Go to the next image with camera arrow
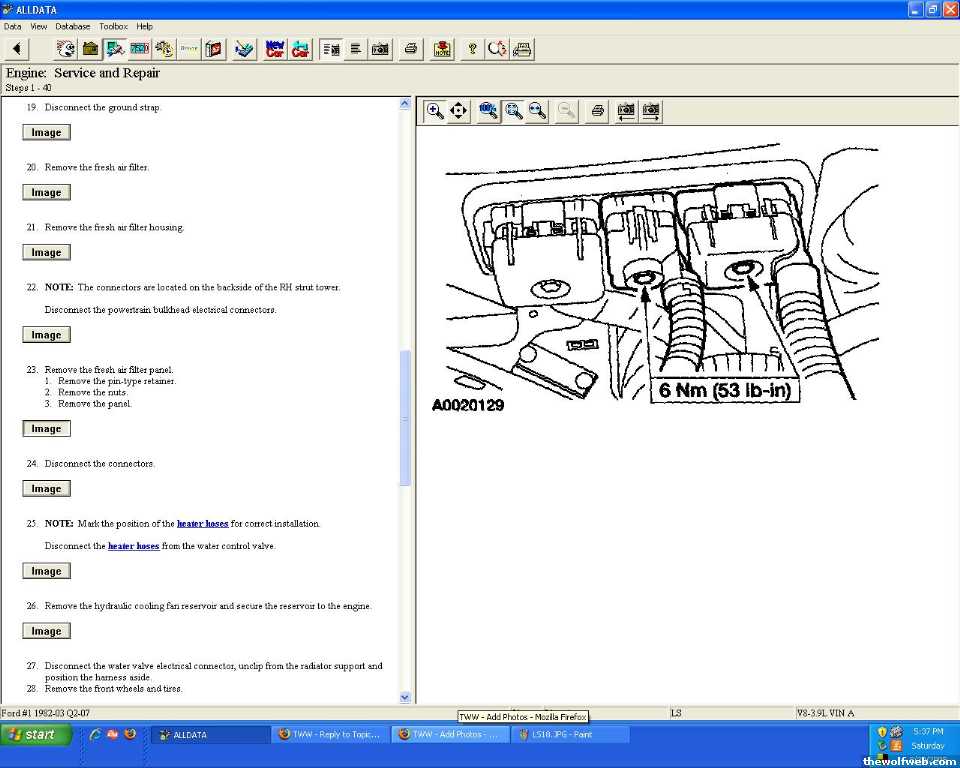This screenshot has height=768, width=960. tap(651, 111)
